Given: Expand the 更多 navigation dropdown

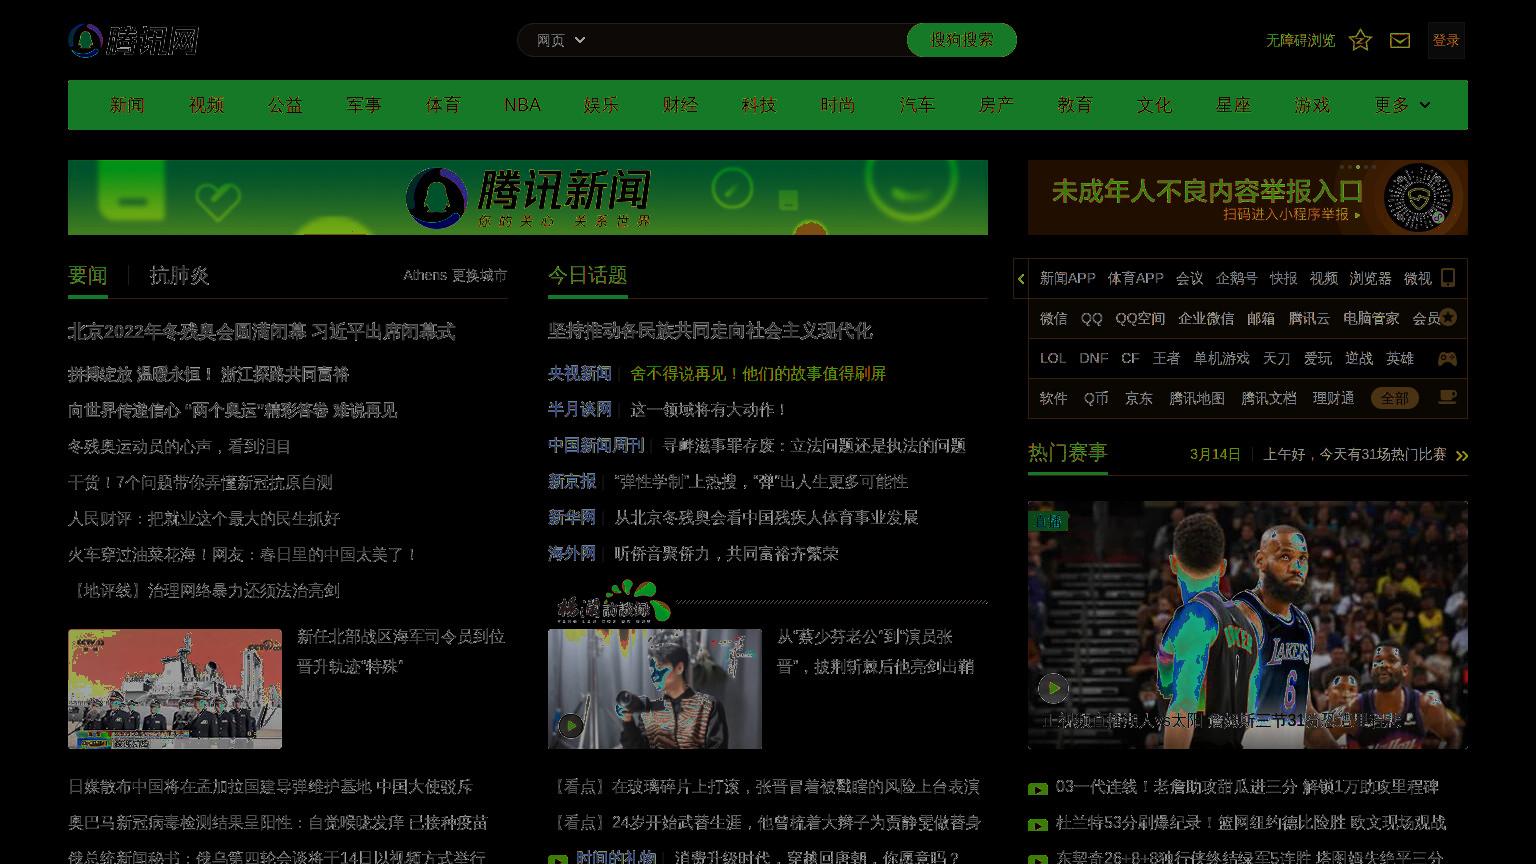Looking at the screenshot, I should coord(1402,105).
